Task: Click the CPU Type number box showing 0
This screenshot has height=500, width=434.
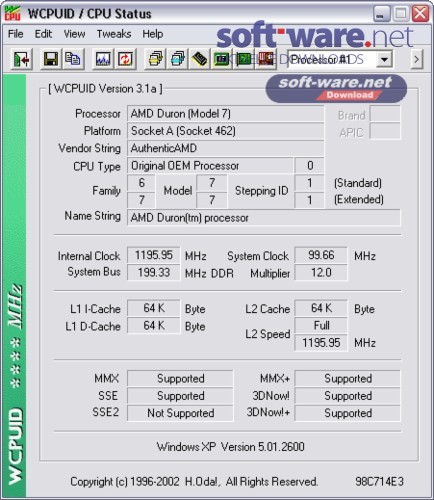Action: (310, 166)
